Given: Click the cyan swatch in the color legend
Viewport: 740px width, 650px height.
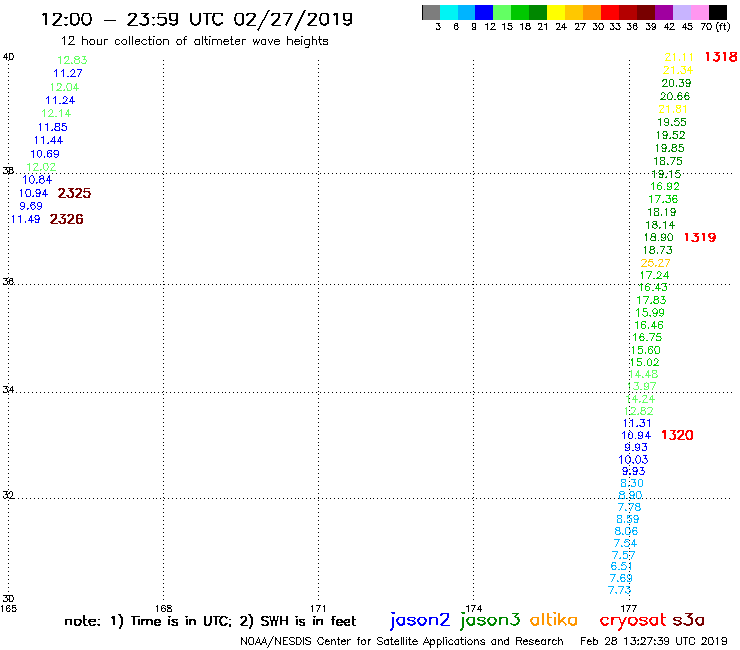Looking at the screenshot, I should point(449,12).
